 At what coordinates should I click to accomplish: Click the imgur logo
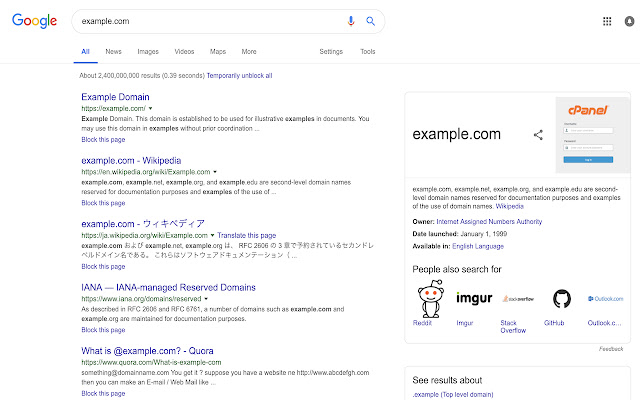coord(474,298)
